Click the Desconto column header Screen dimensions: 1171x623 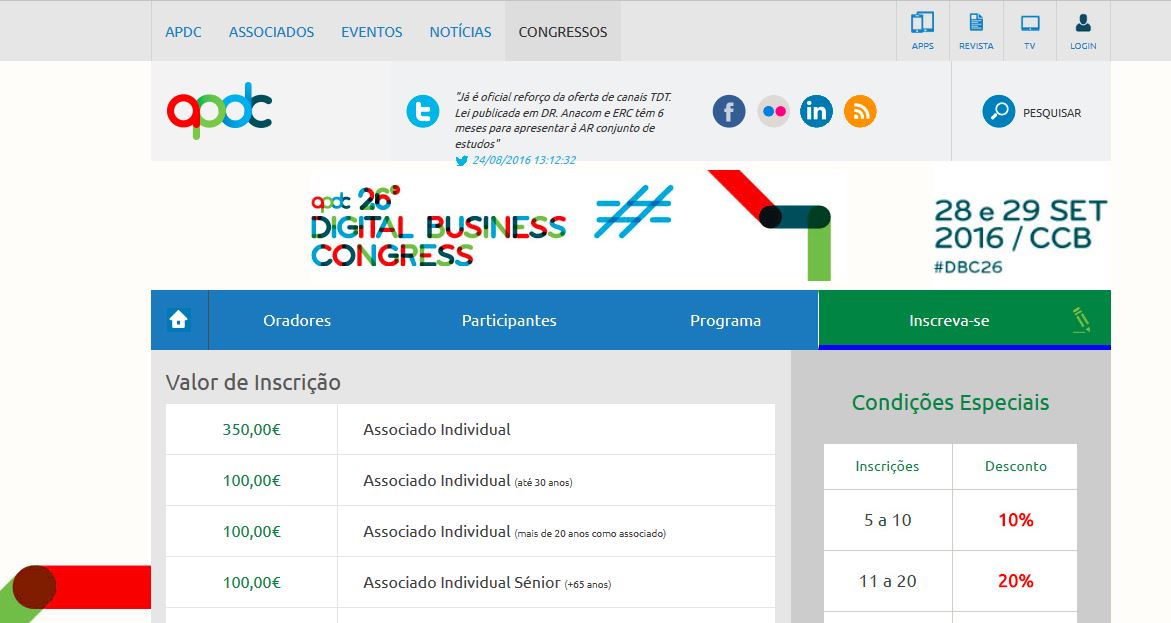coord(1016,466)
